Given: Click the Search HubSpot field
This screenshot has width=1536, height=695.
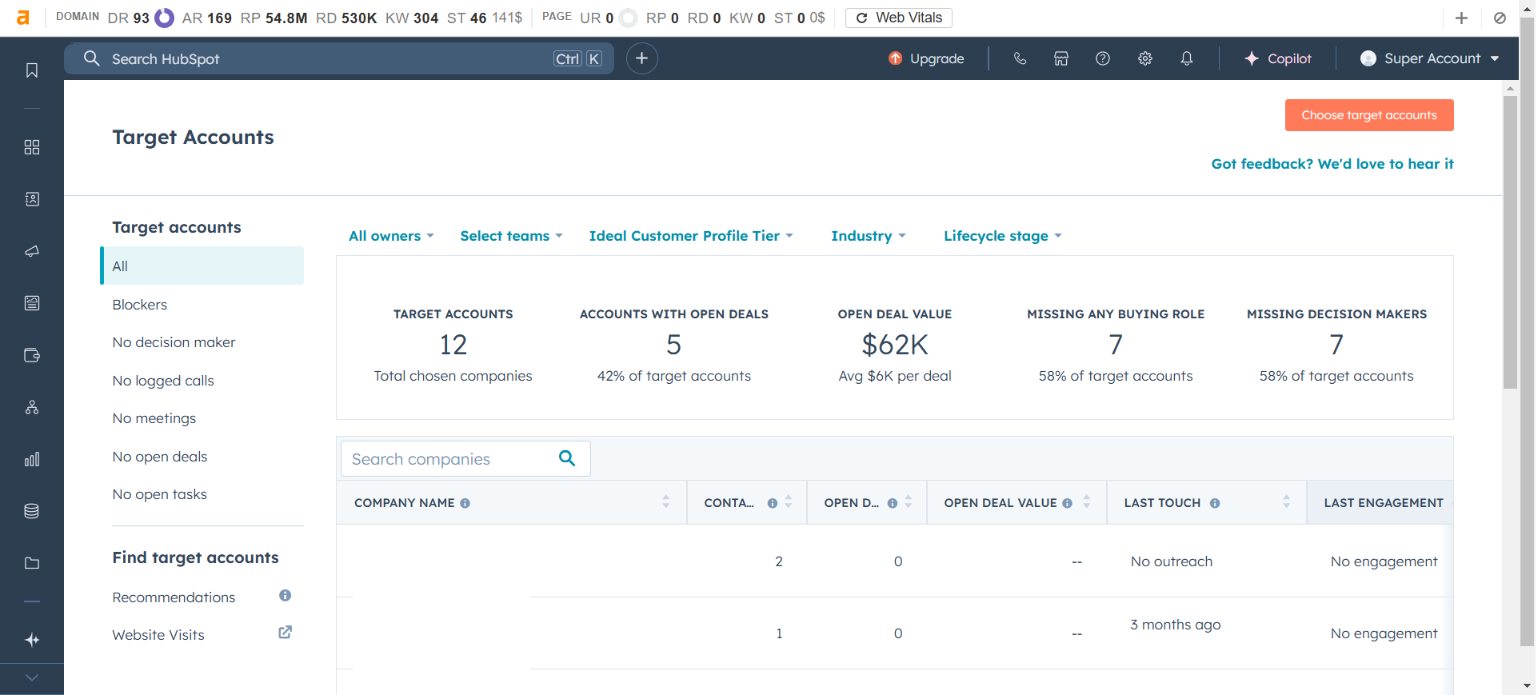Looking at the screenshot, I should click(x=339, y=59).
